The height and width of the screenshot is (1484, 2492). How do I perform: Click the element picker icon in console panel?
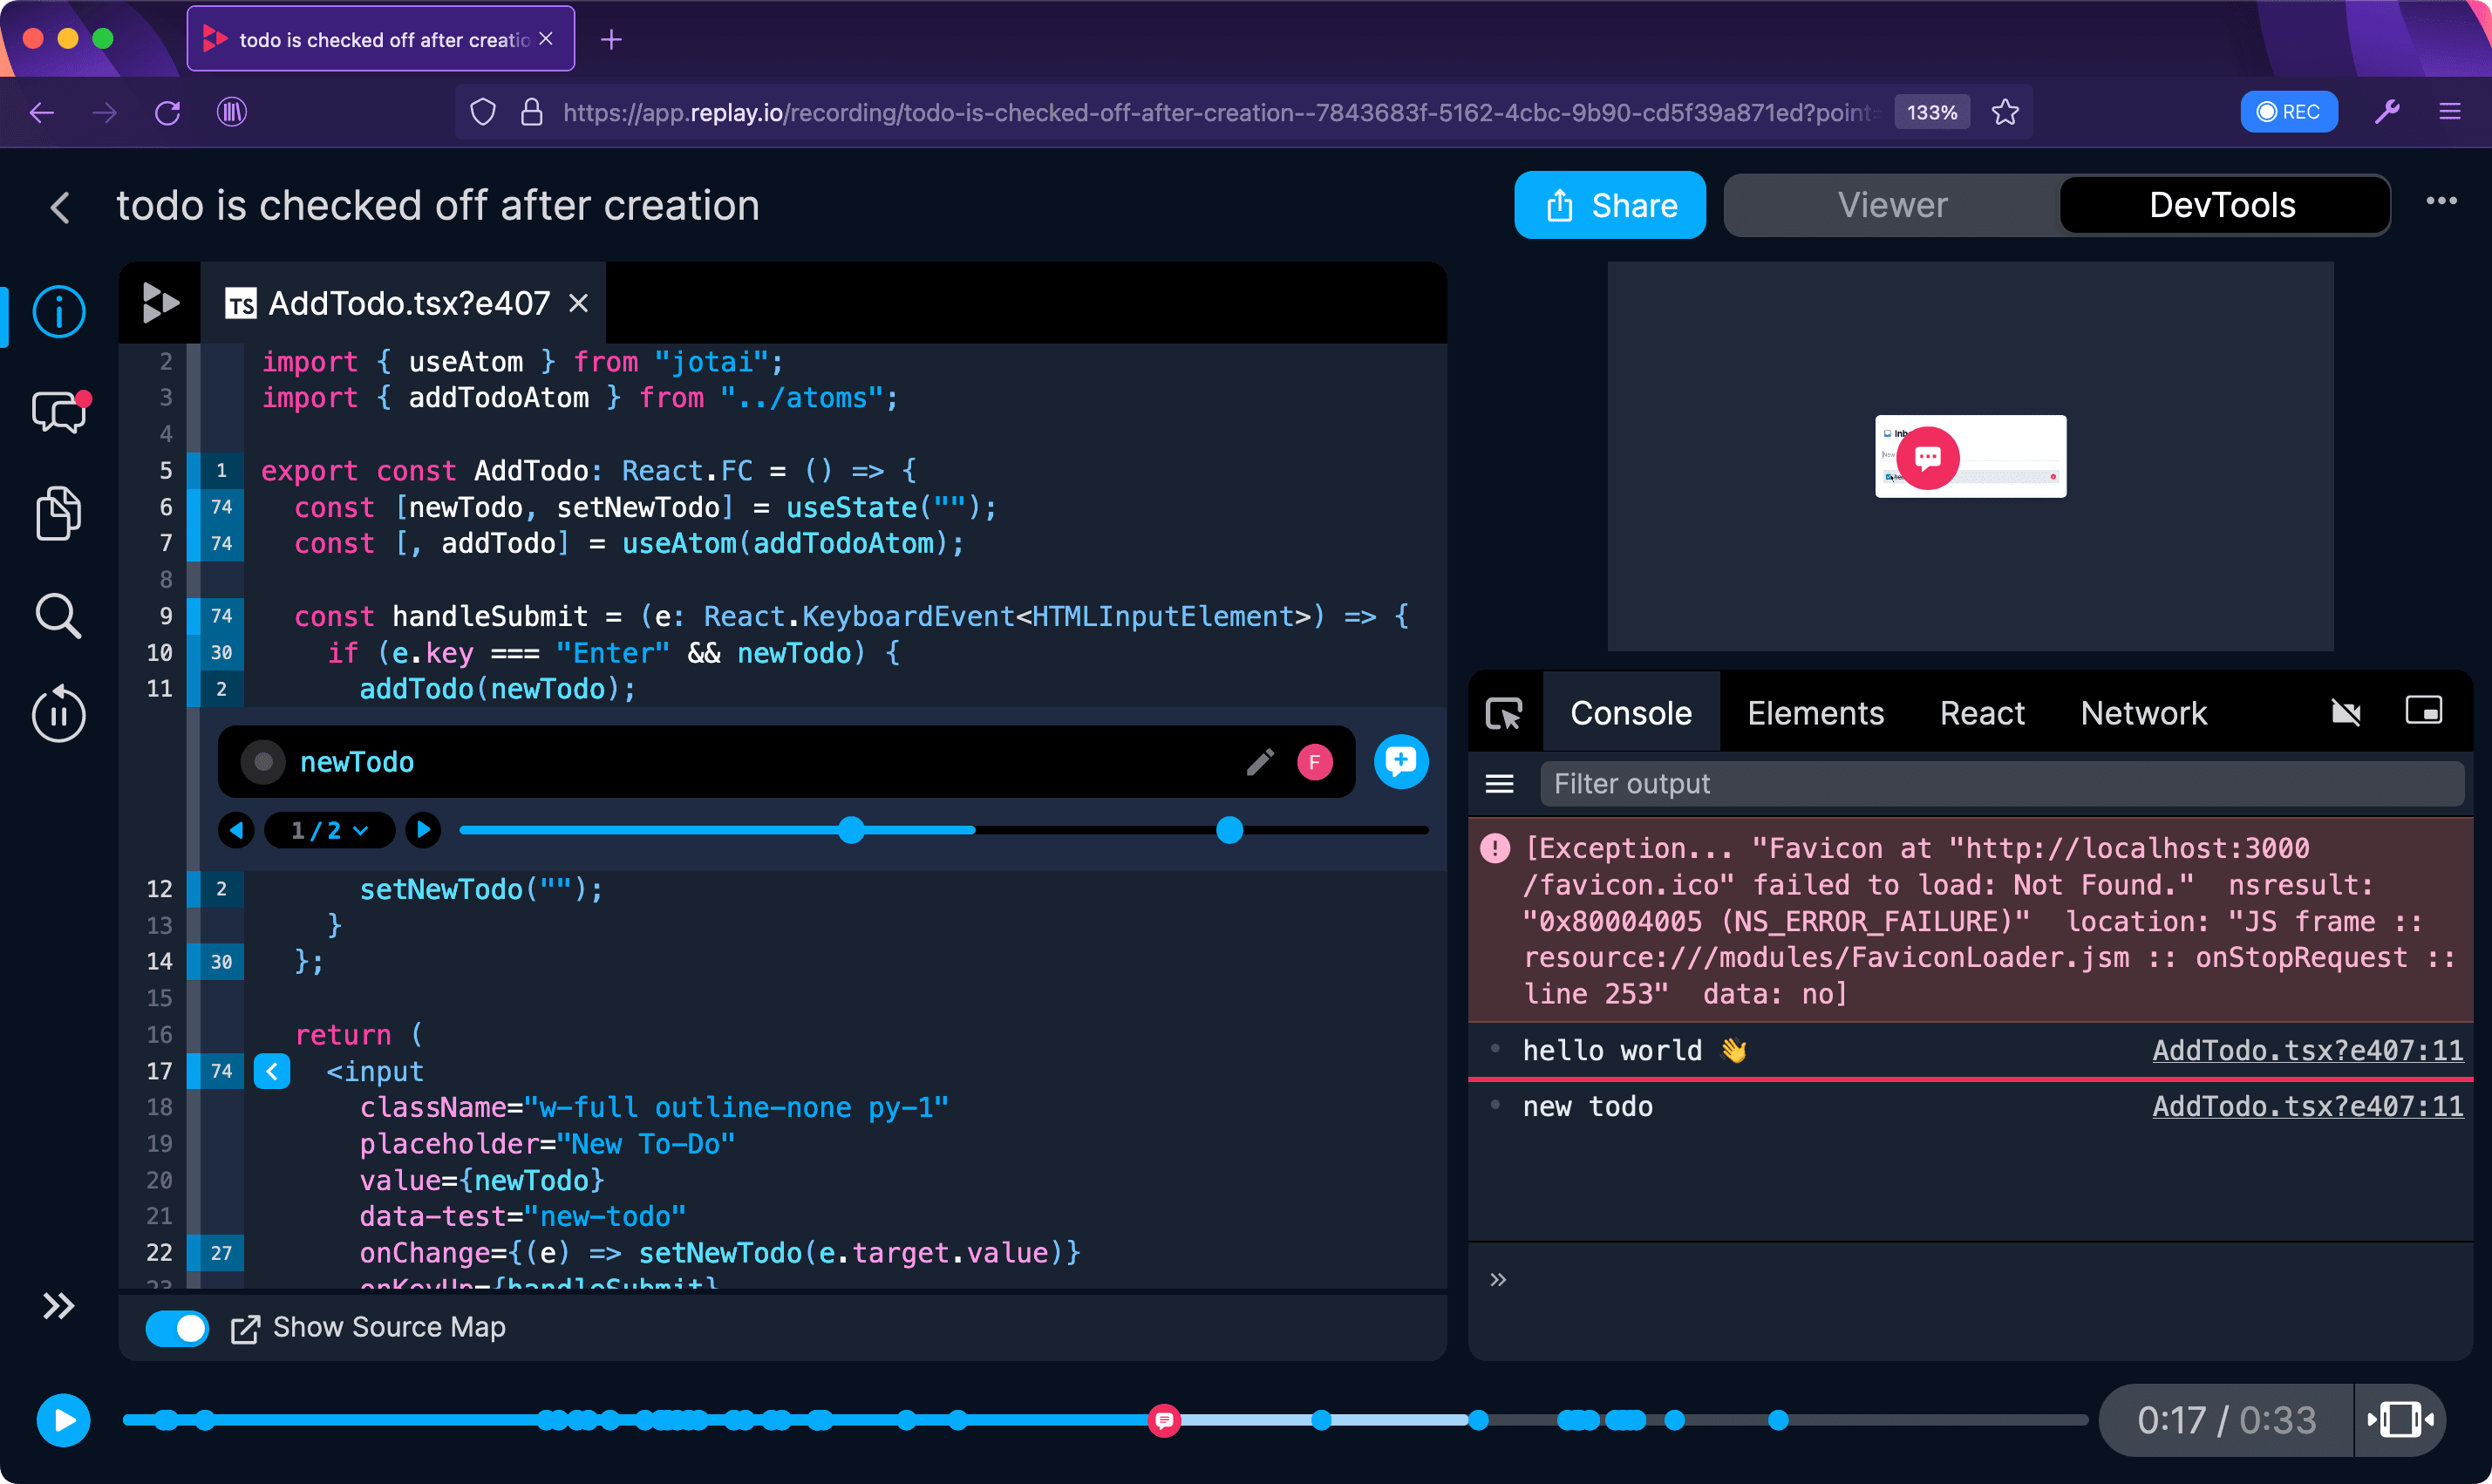click(1503, 713)
